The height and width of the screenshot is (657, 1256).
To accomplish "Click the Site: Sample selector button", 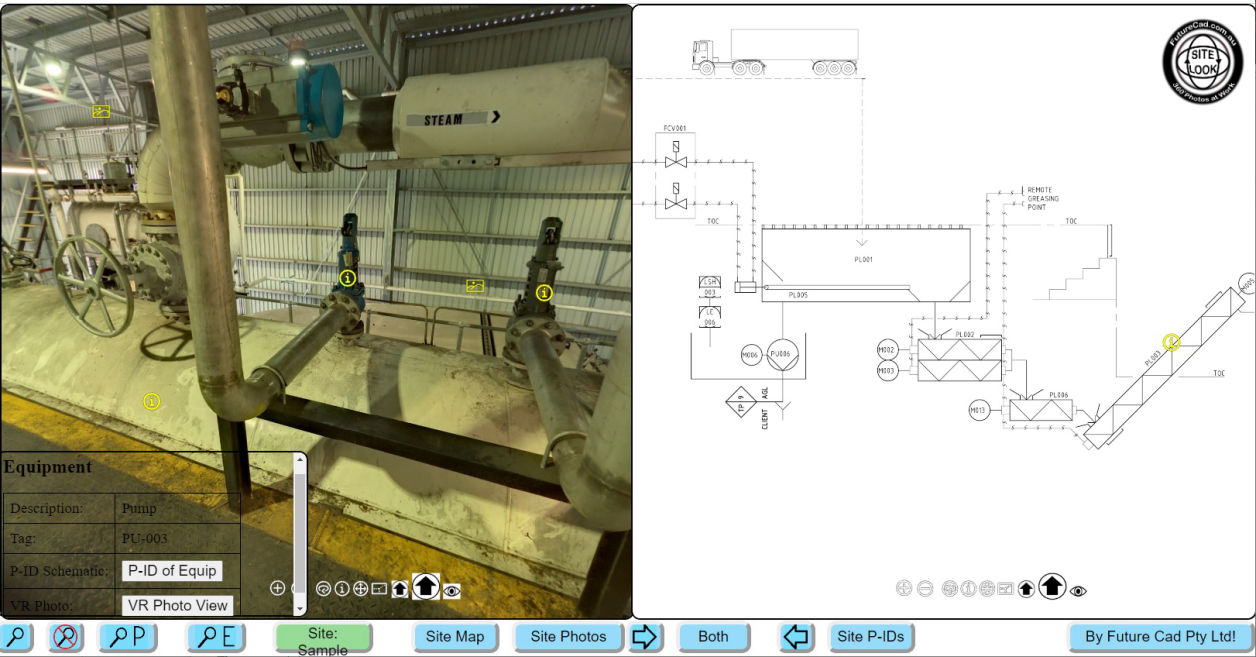I will point(323,637).
